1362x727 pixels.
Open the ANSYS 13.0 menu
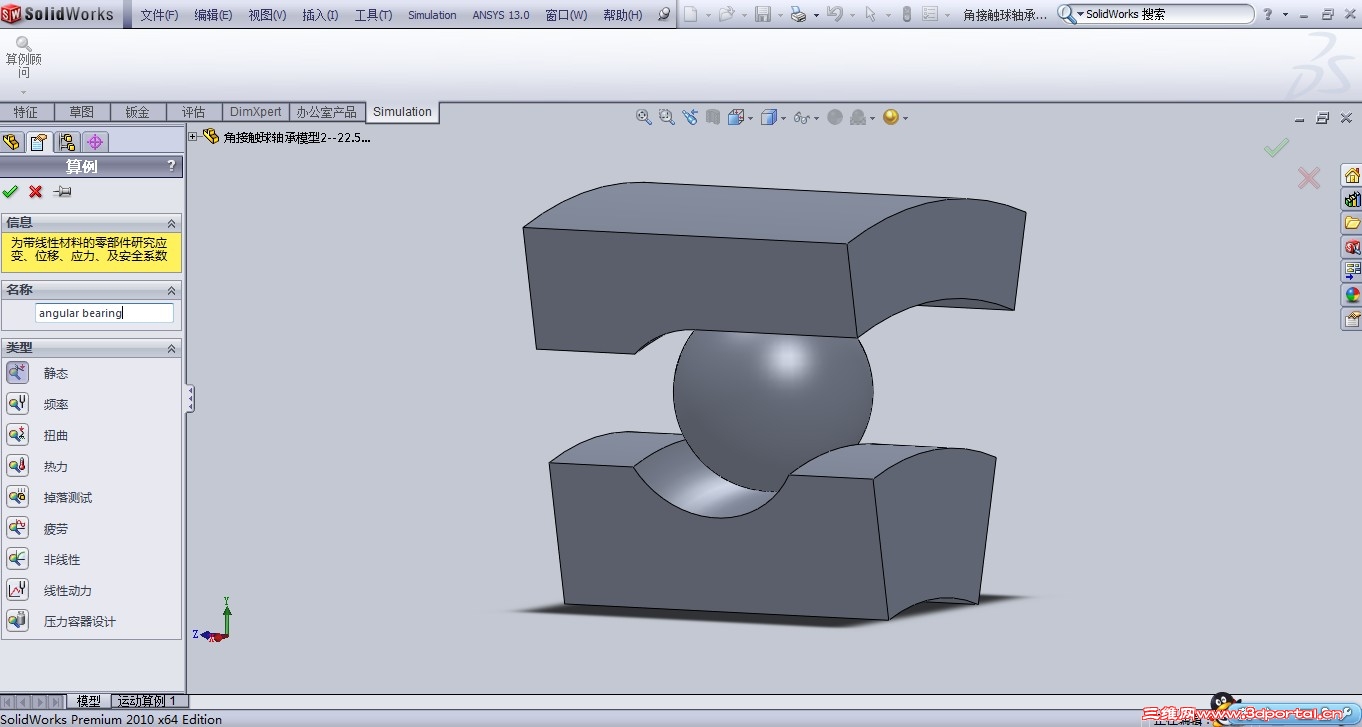[501, 15]
